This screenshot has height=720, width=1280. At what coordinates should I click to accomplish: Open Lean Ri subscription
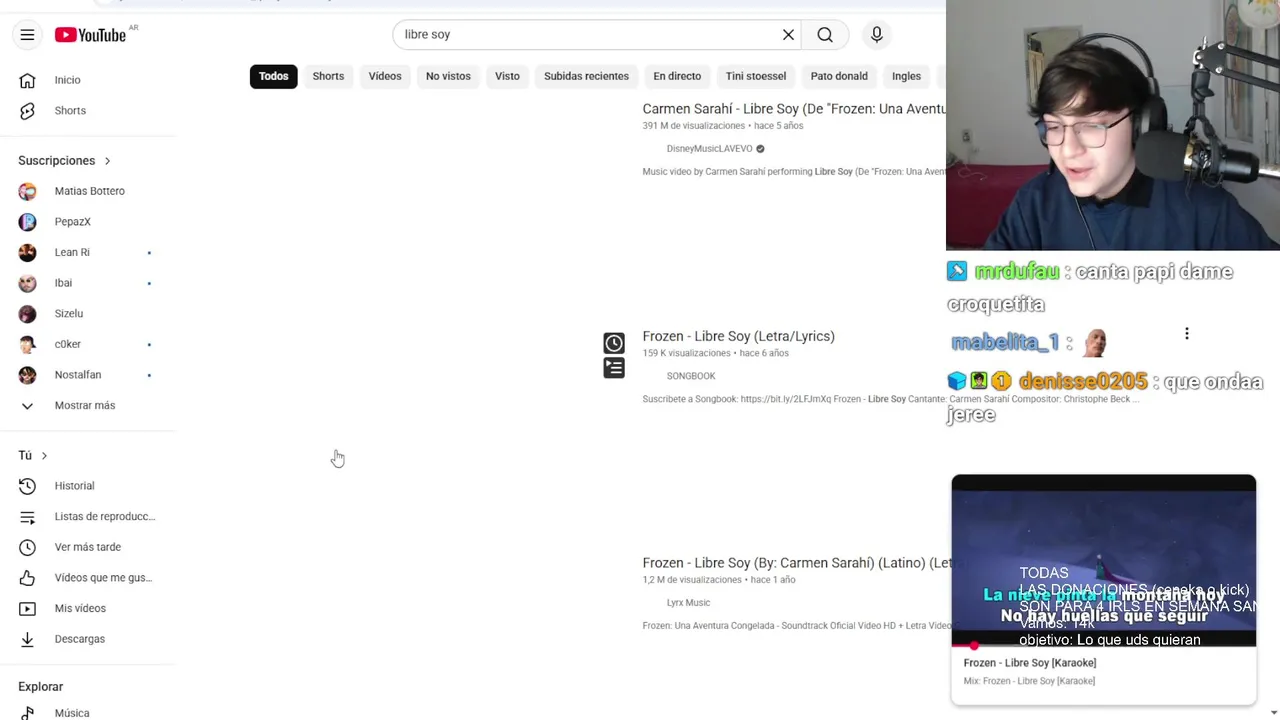point(72,253)
